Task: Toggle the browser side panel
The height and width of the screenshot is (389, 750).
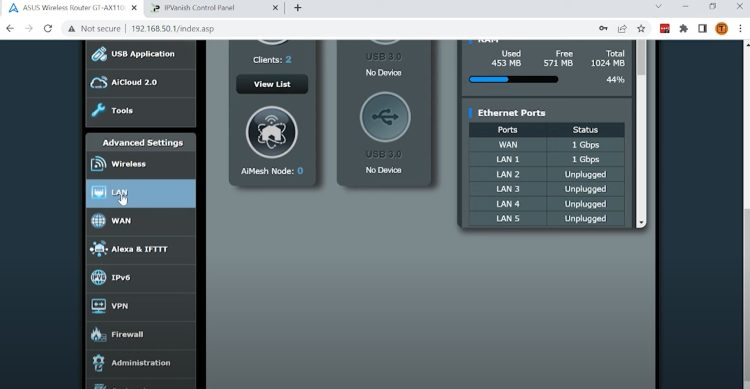Action: pyautogui.click(x=702, y=29)
